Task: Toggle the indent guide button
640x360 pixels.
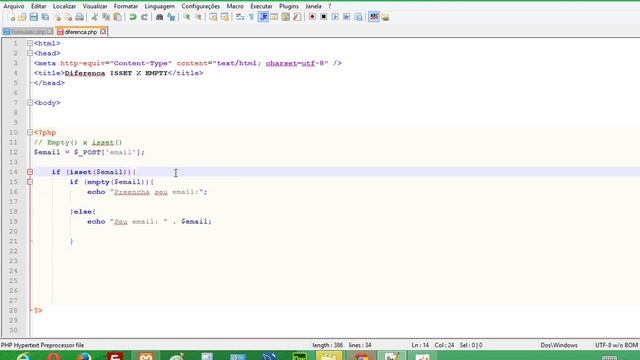Action: [263, 17]
